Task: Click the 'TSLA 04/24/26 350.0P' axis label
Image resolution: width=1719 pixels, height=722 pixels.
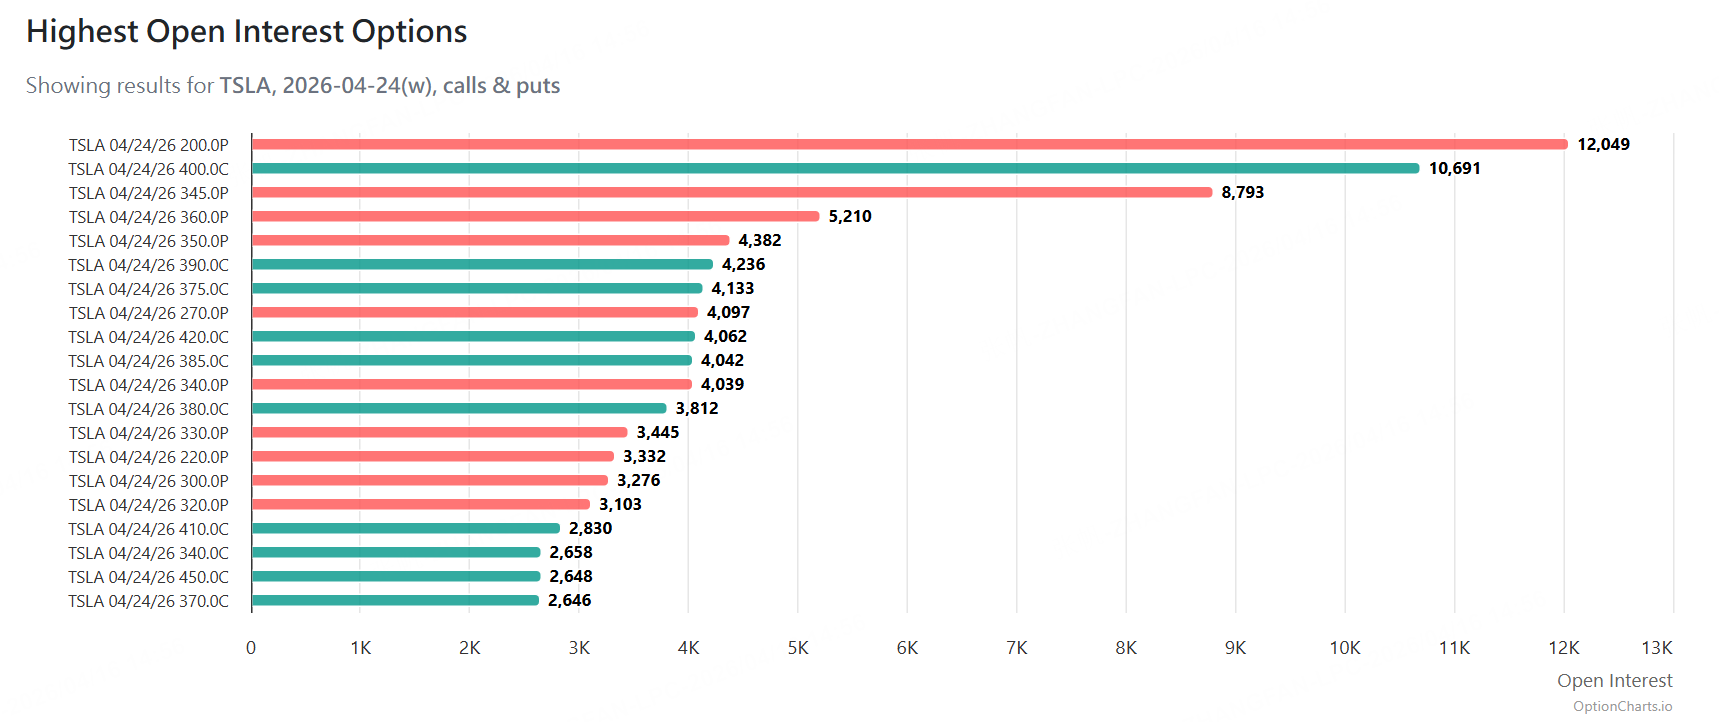Action: tap(148, 241)
